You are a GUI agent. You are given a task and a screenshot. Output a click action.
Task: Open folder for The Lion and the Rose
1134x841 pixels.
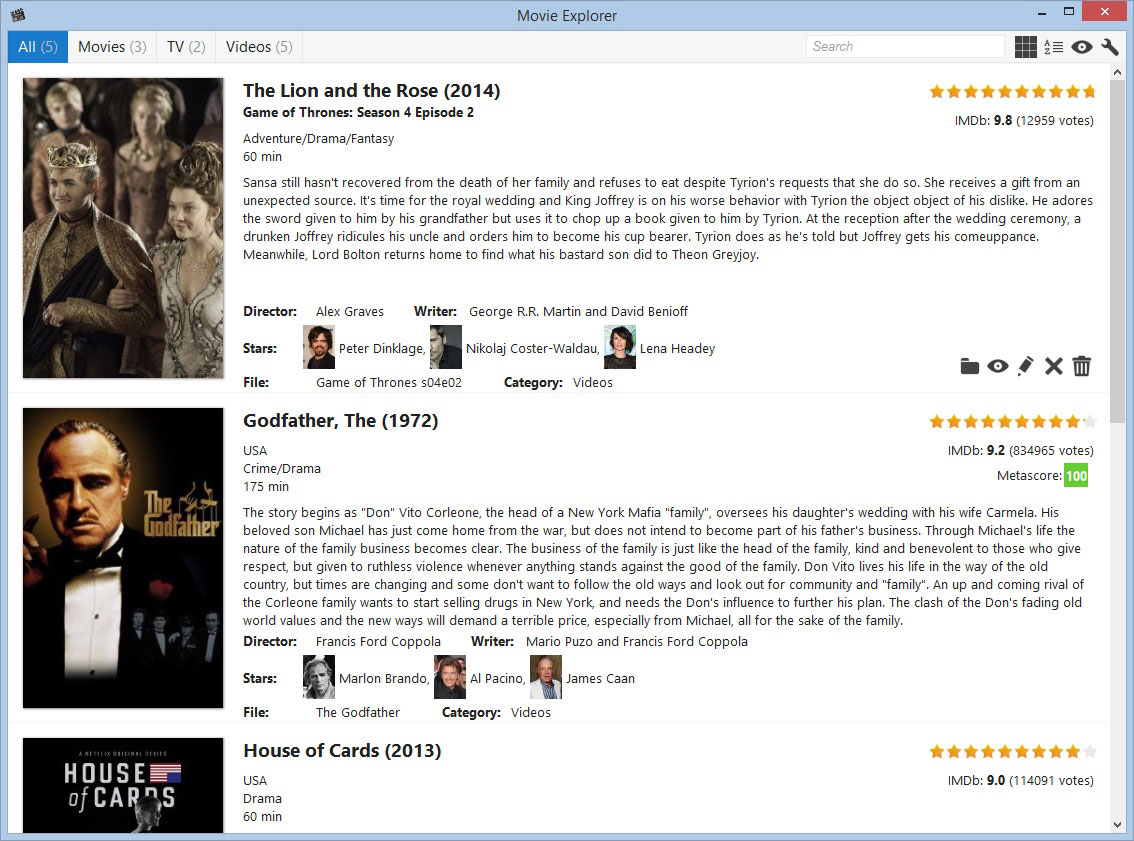coord(970,367)
